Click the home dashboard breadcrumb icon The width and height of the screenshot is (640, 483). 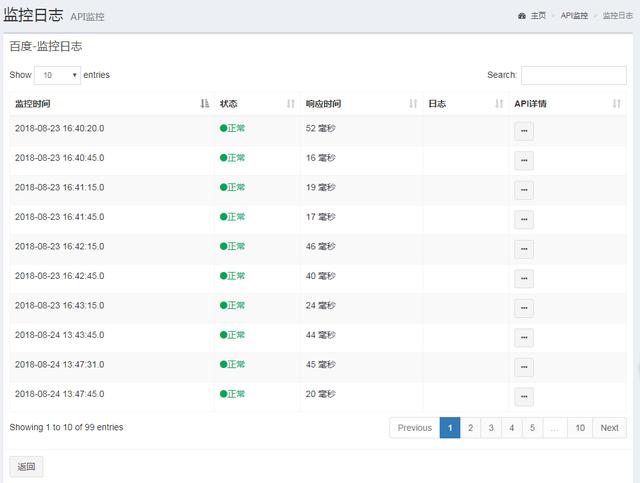pos(522,16)
